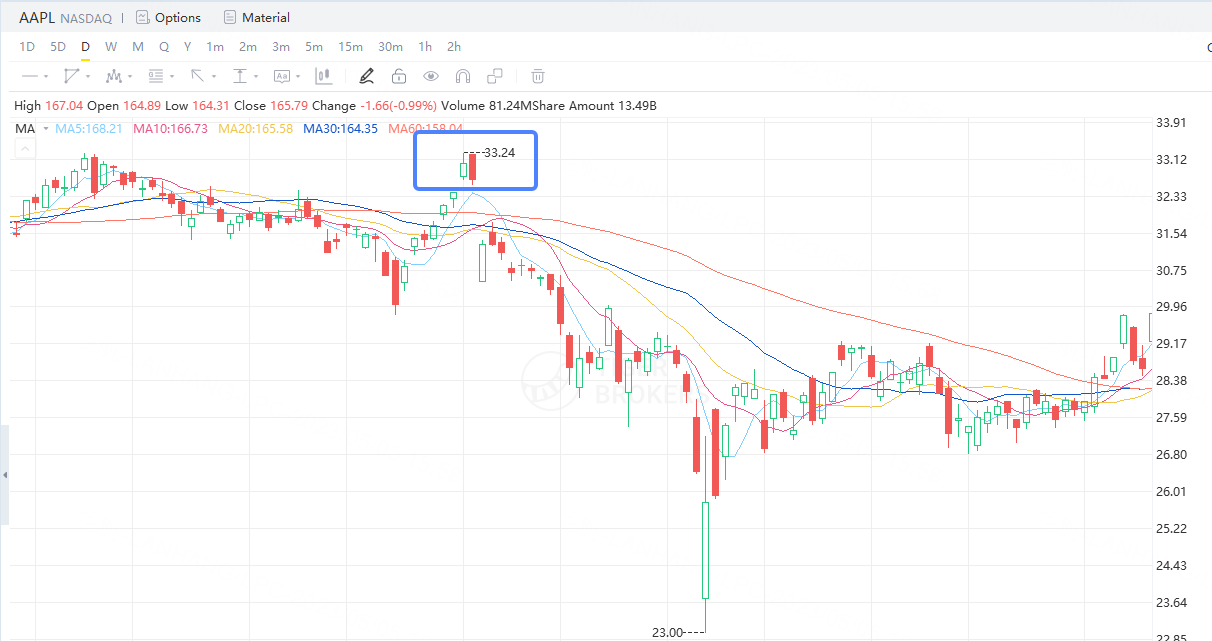Select the arrow drawing tool

(197, 76)
